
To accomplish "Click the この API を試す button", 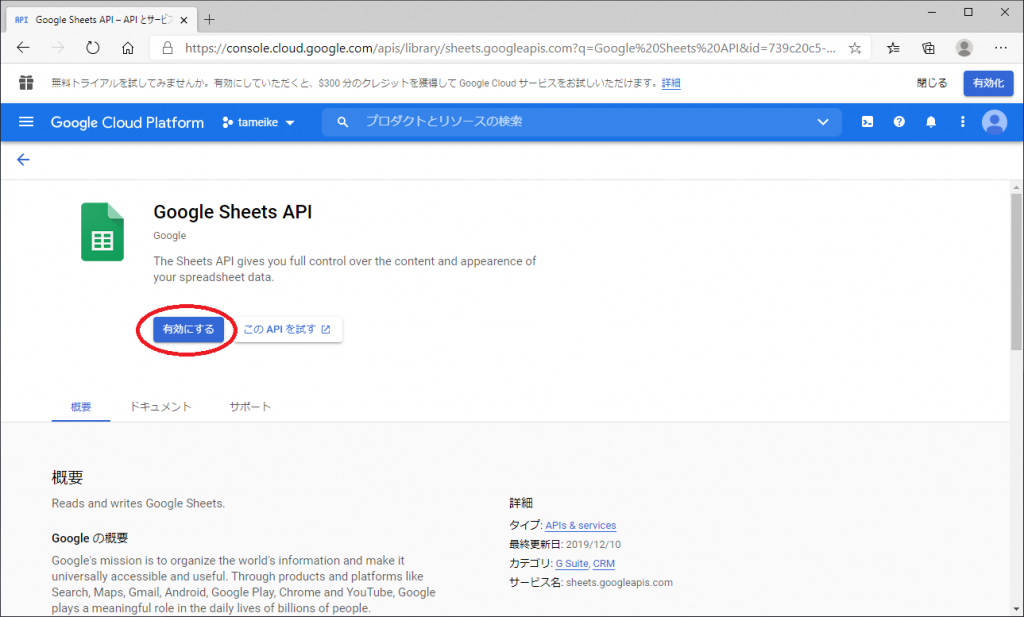I will point(287,330).
